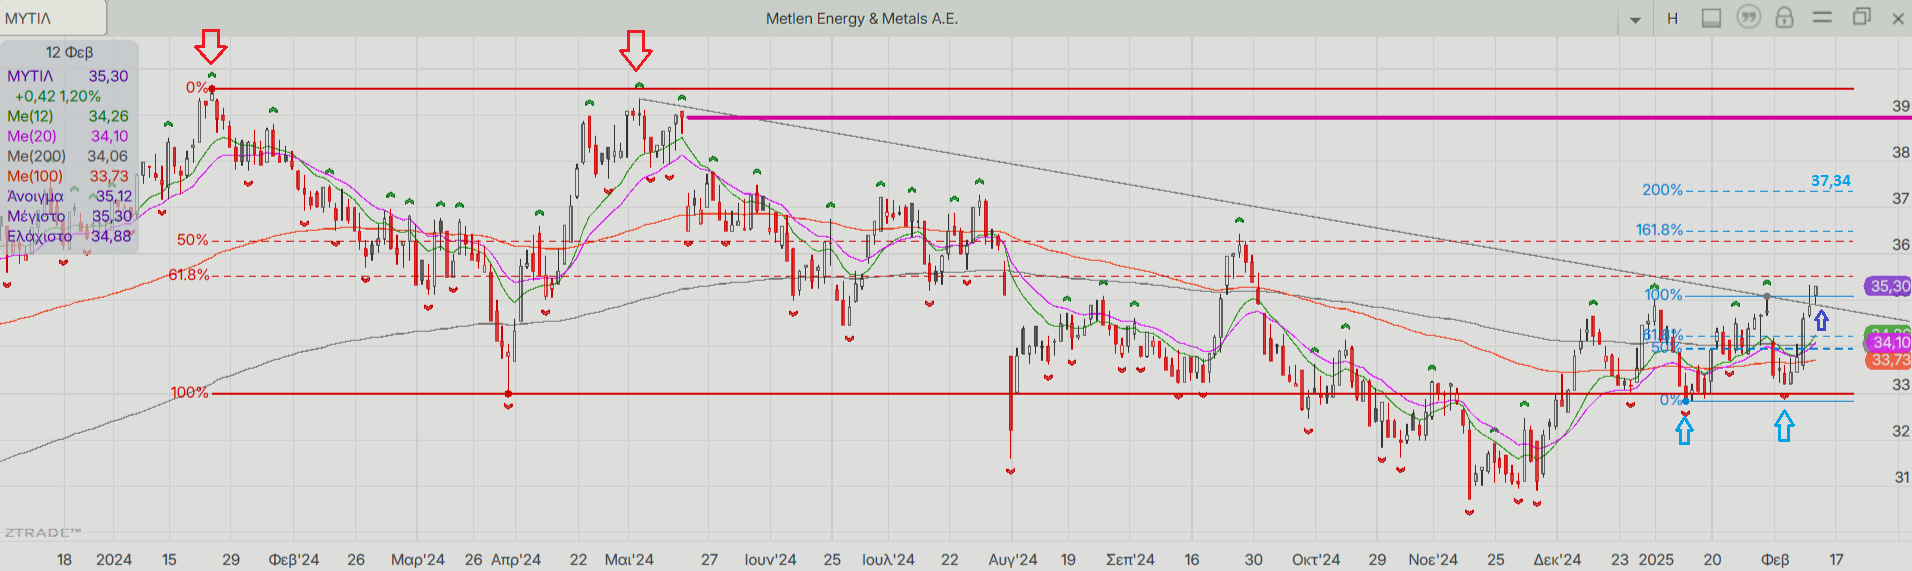Close the chart window with the X icon

[1898, 18]
